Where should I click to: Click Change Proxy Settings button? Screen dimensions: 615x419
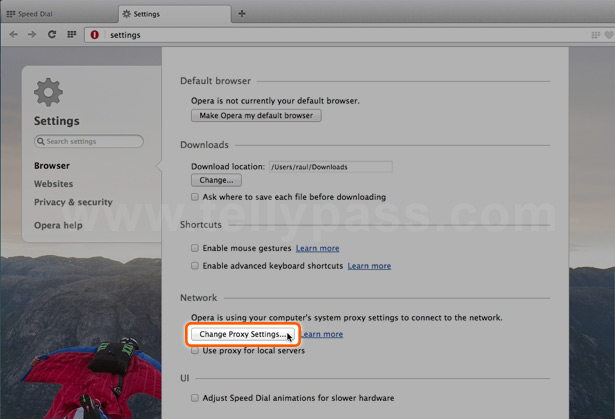tap(242, 334)
